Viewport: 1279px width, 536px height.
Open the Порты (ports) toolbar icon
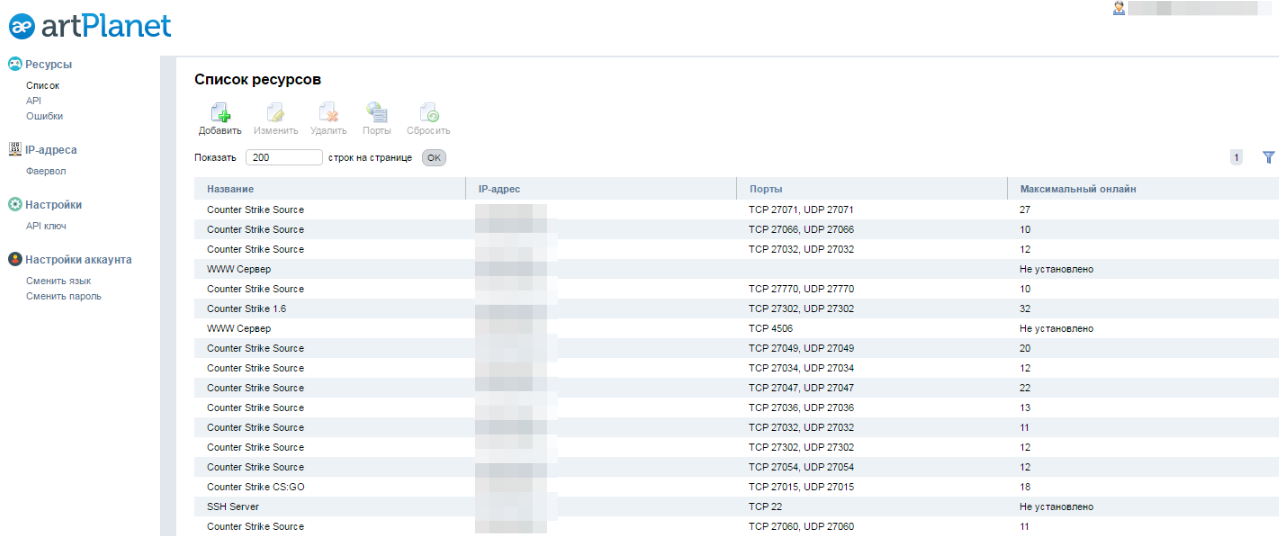pyautogui.click(x=377, y=113)
